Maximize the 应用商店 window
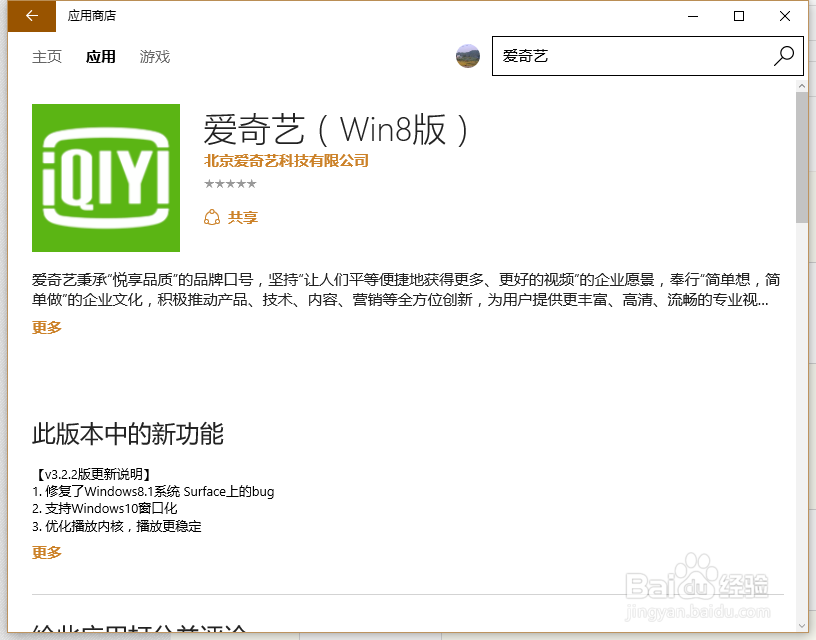The image size is (816, 640). pyautogui.click(x=738, y=16)
